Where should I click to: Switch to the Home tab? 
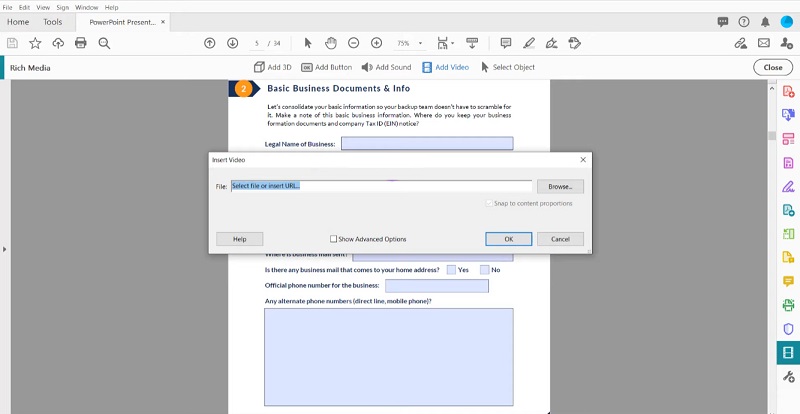(18, 22)
